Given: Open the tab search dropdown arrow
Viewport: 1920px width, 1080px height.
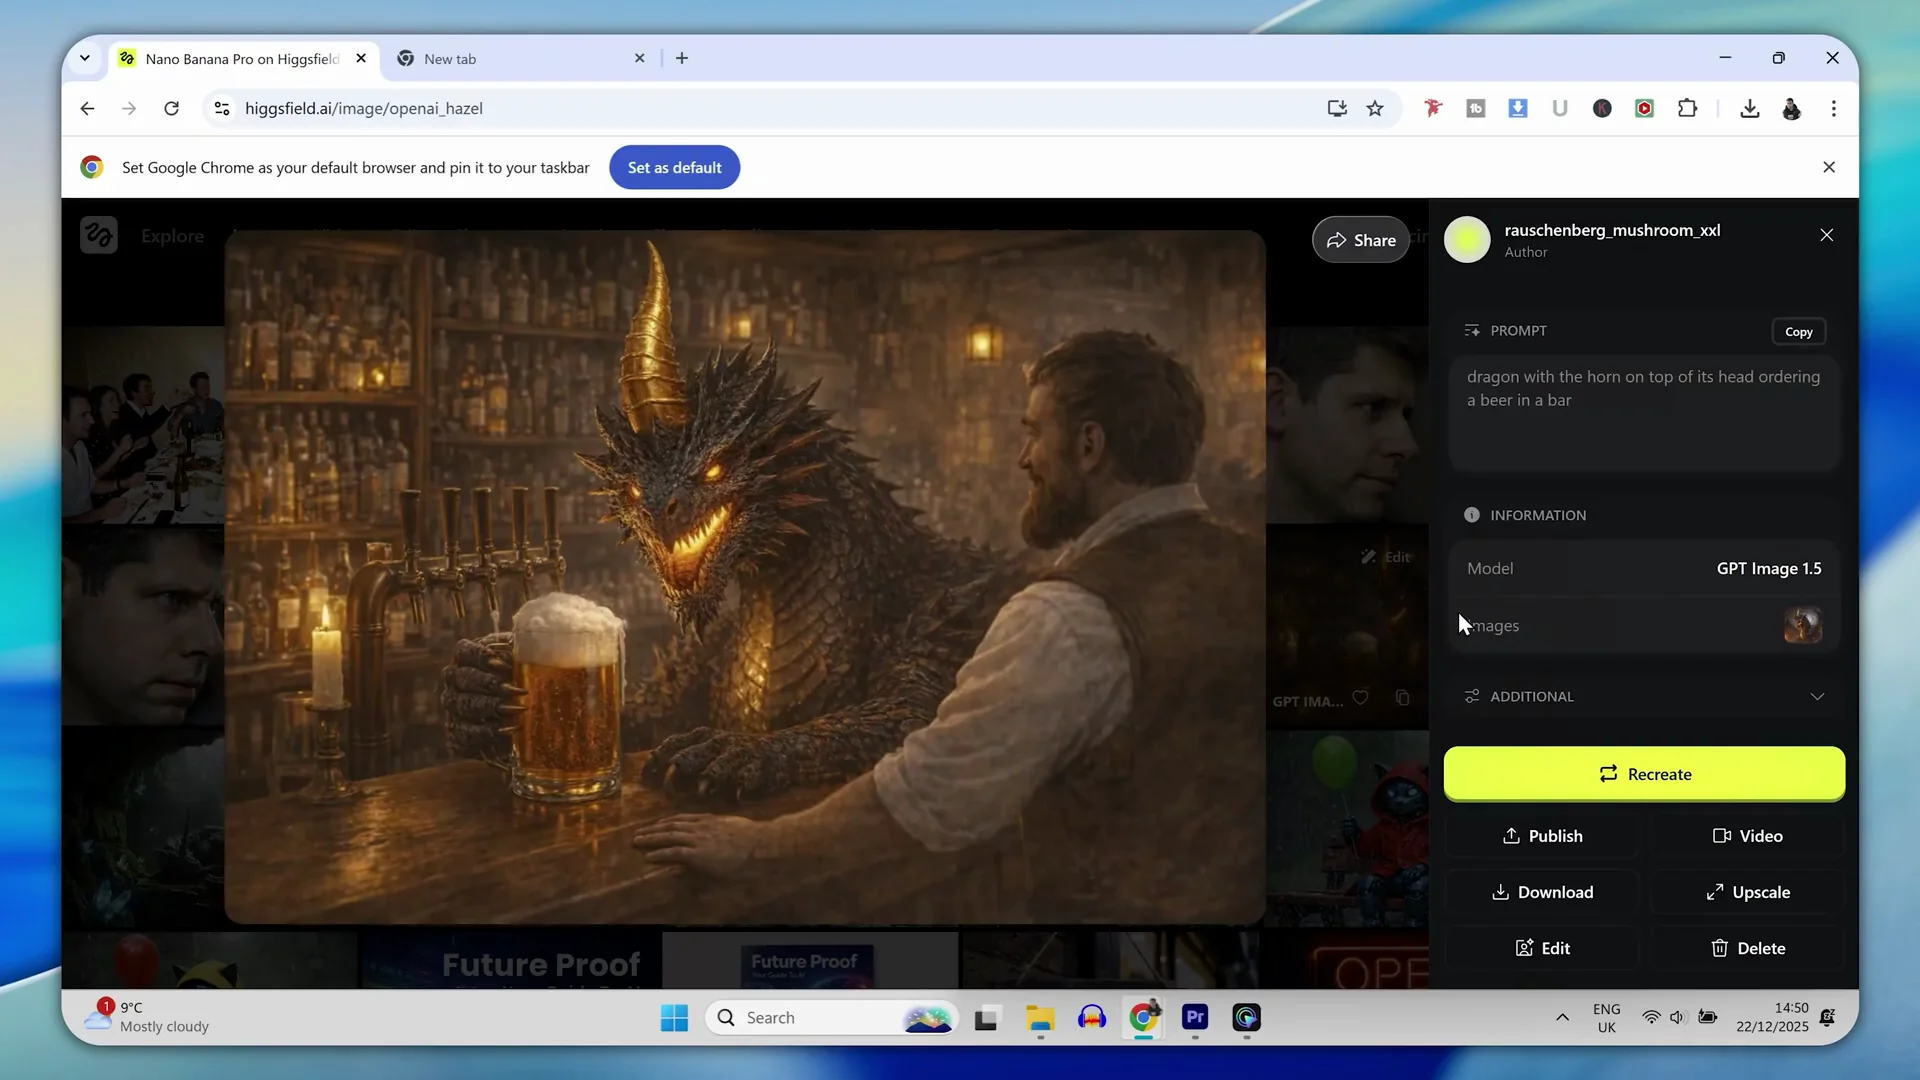Looking at the screenshot, I should coord(85,58).
